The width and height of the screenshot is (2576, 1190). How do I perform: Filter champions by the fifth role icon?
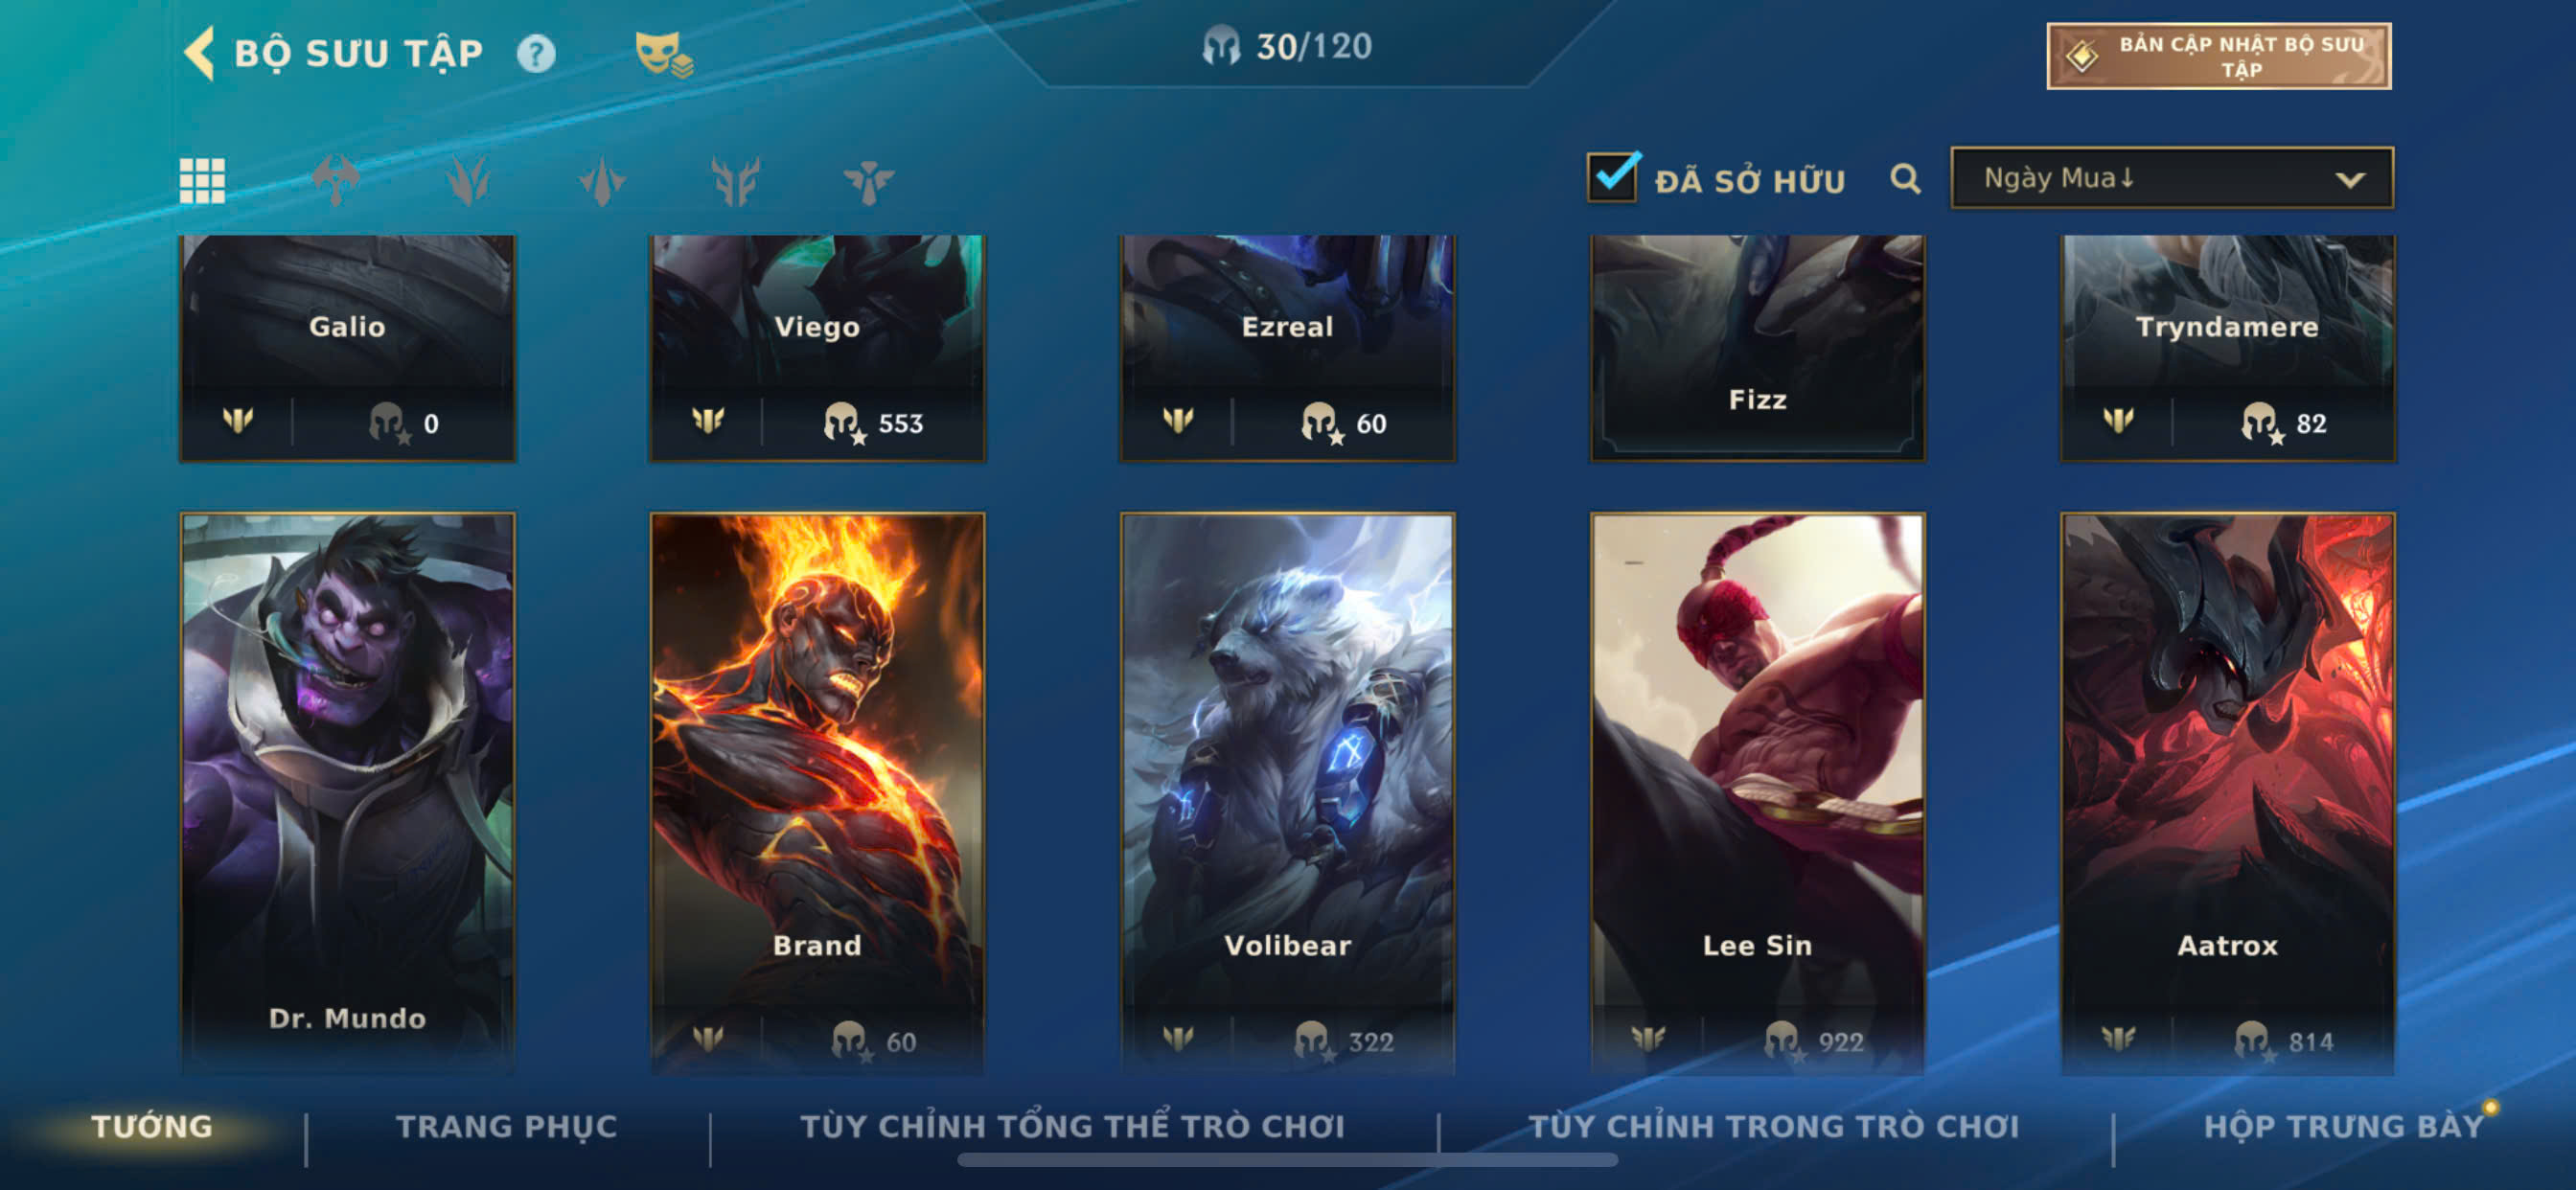point(868,181)
